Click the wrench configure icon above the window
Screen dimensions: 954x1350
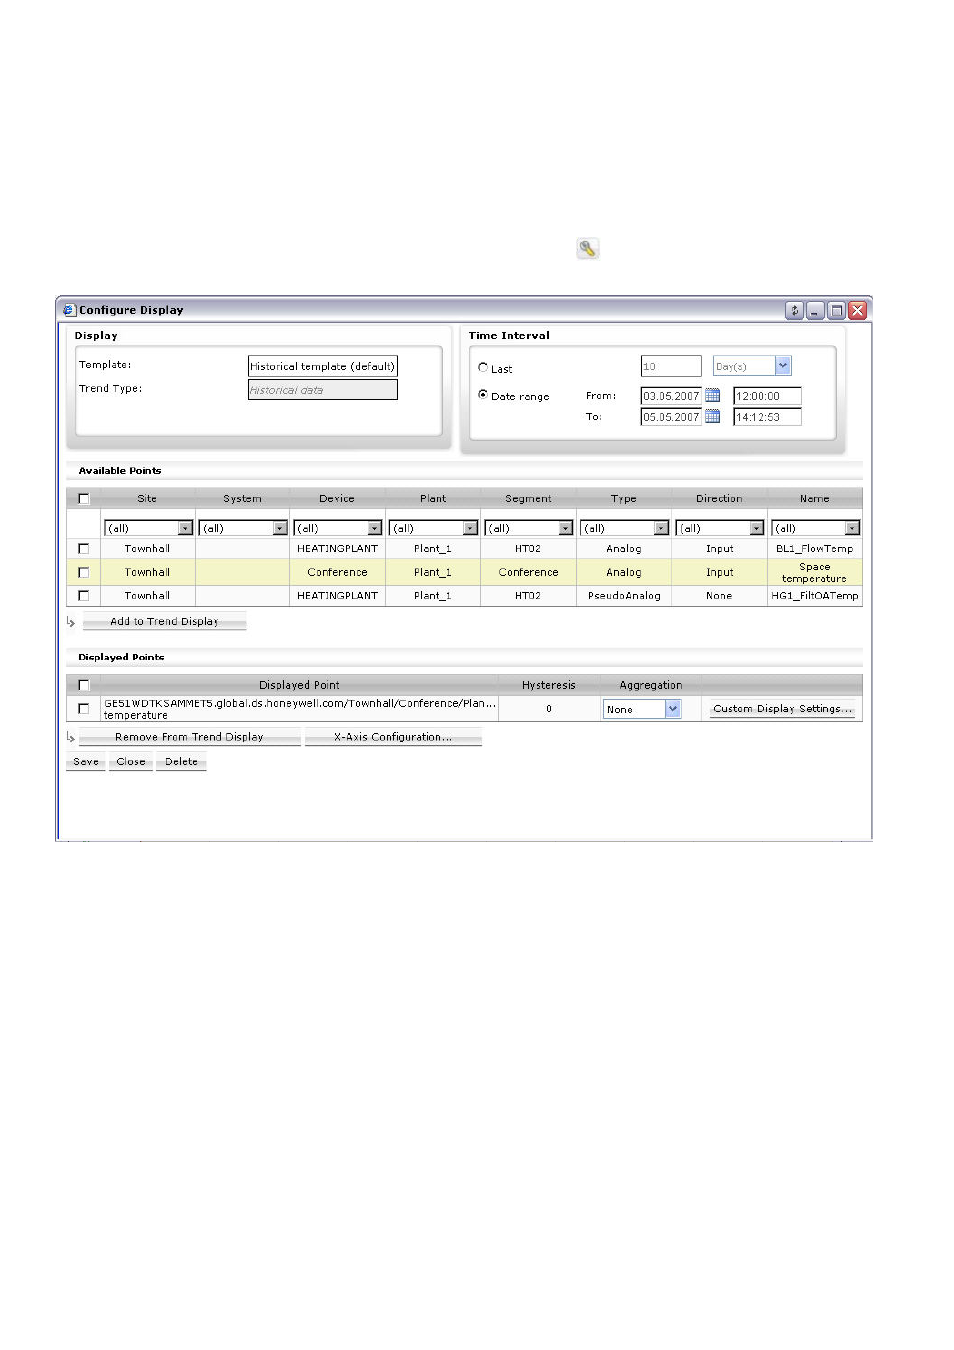point(588,248)
